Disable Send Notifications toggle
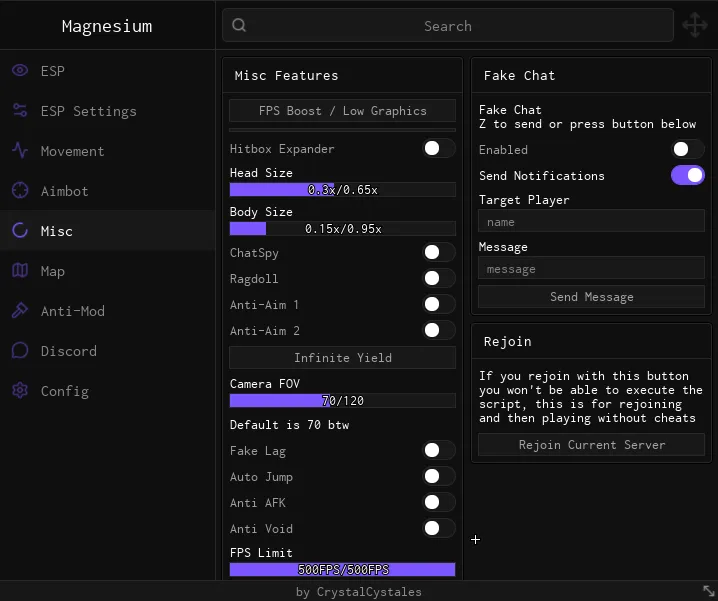The height and width of the screenshot is (601, 718). coord(688,175)
